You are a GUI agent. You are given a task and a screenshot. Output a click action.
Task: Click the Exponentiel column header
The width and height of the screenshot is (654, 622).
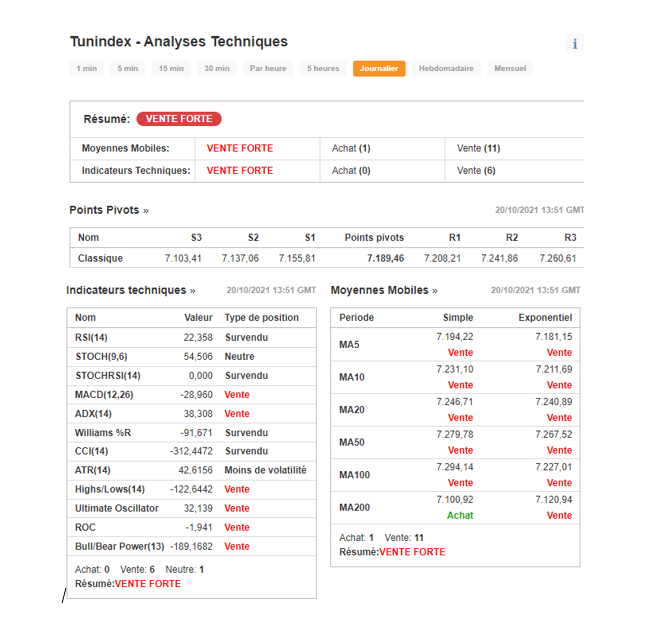(545, 317)
